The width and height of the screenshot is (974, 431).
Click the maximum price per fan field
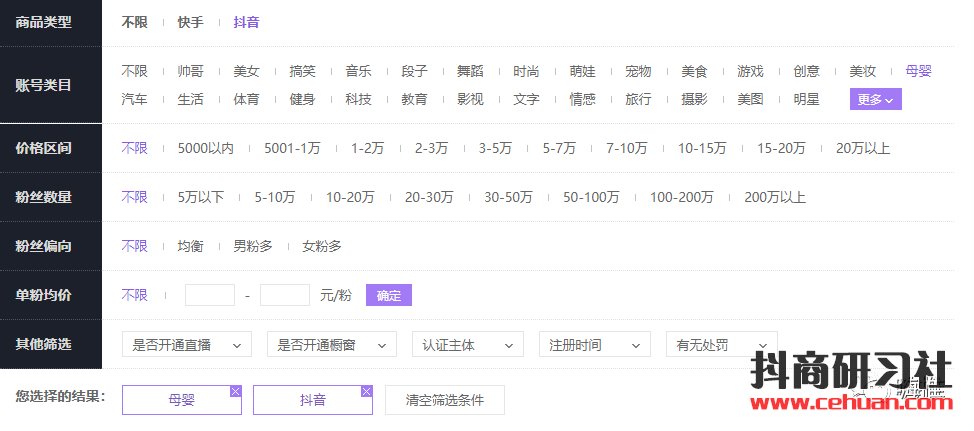coord(285,295)
